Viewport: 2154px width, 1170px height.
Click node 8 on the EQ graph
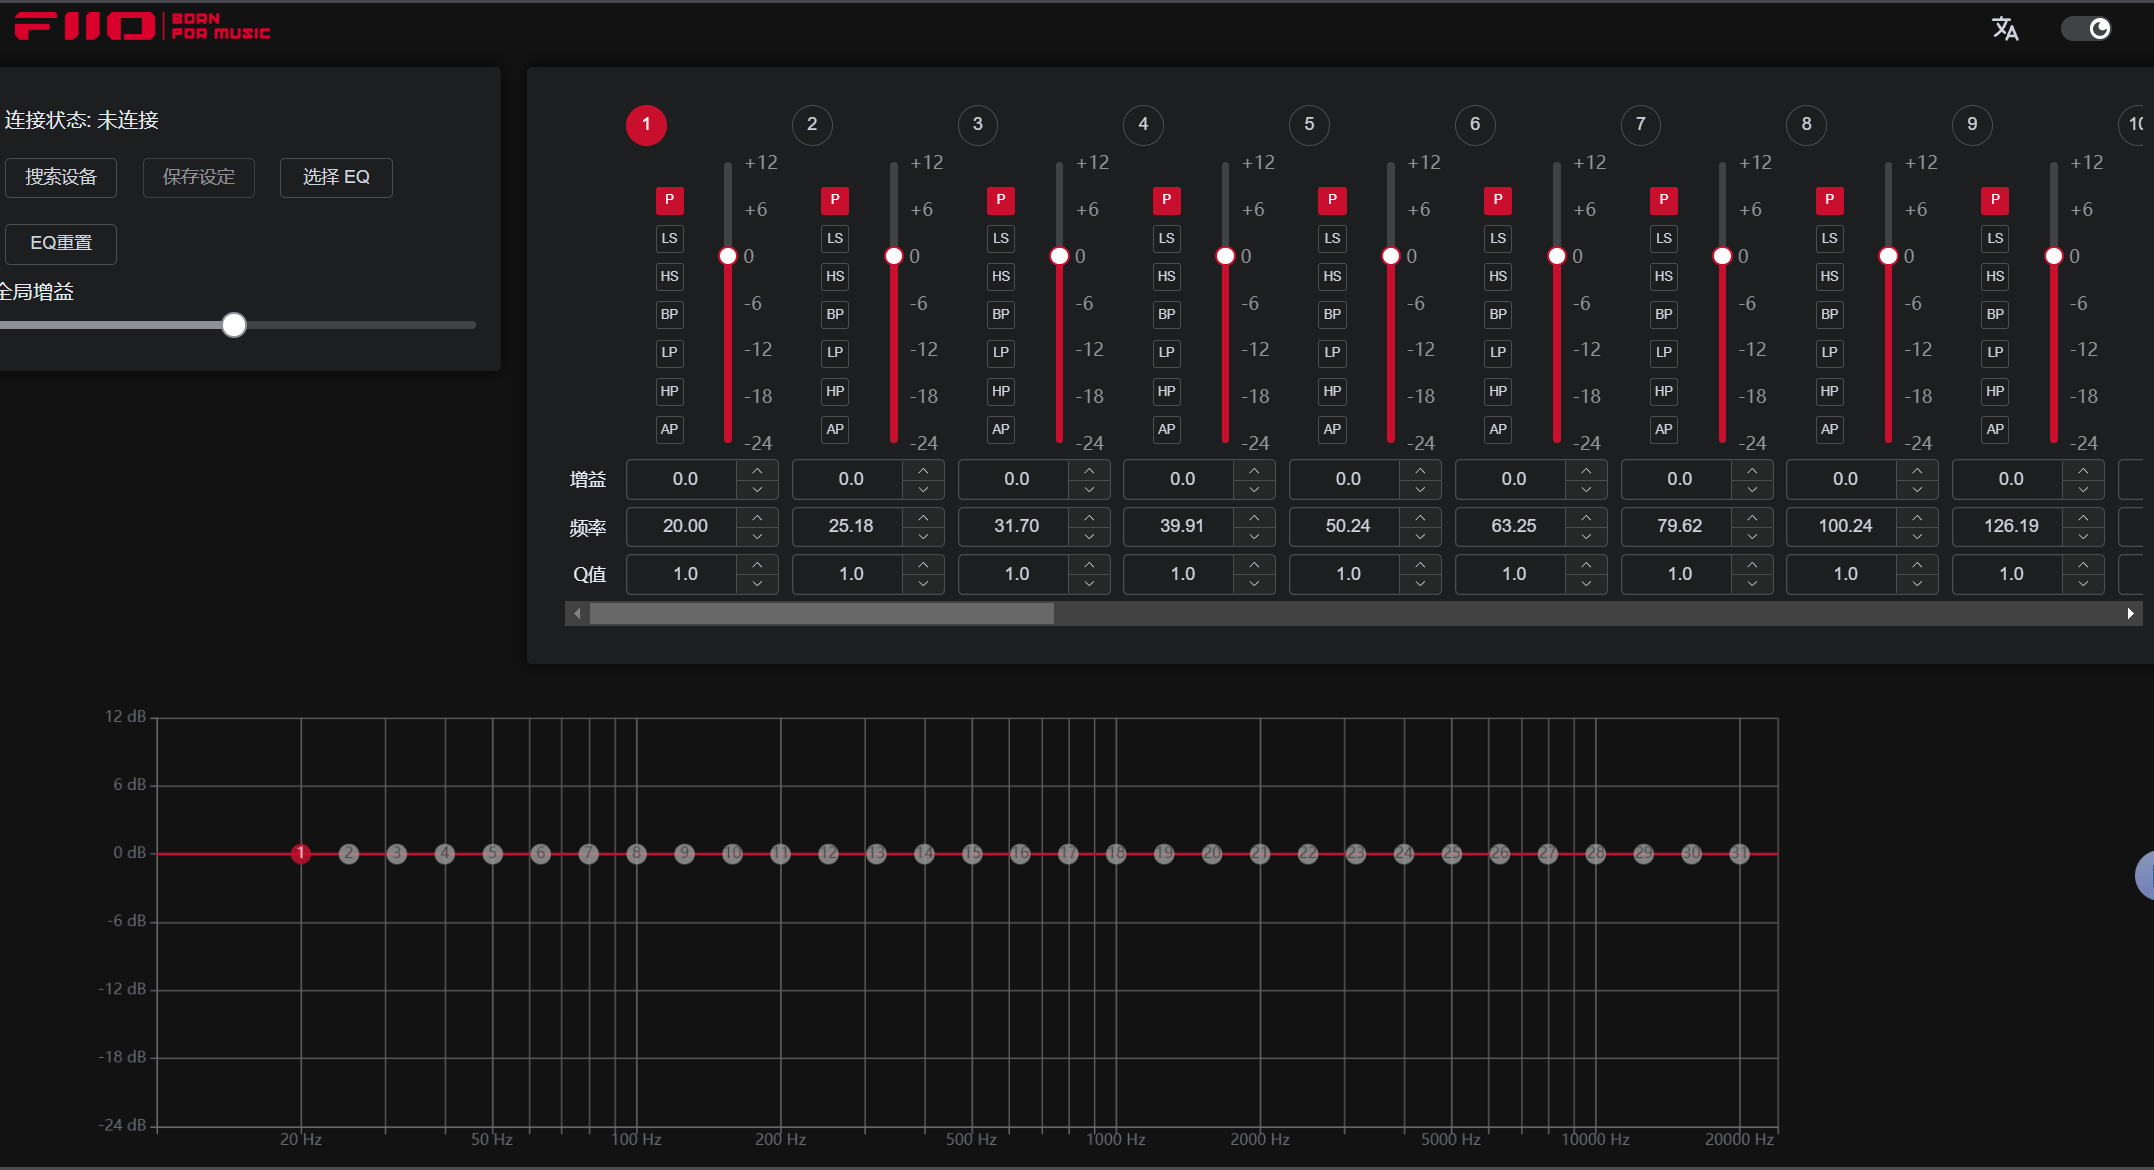[x=636, y=853]
